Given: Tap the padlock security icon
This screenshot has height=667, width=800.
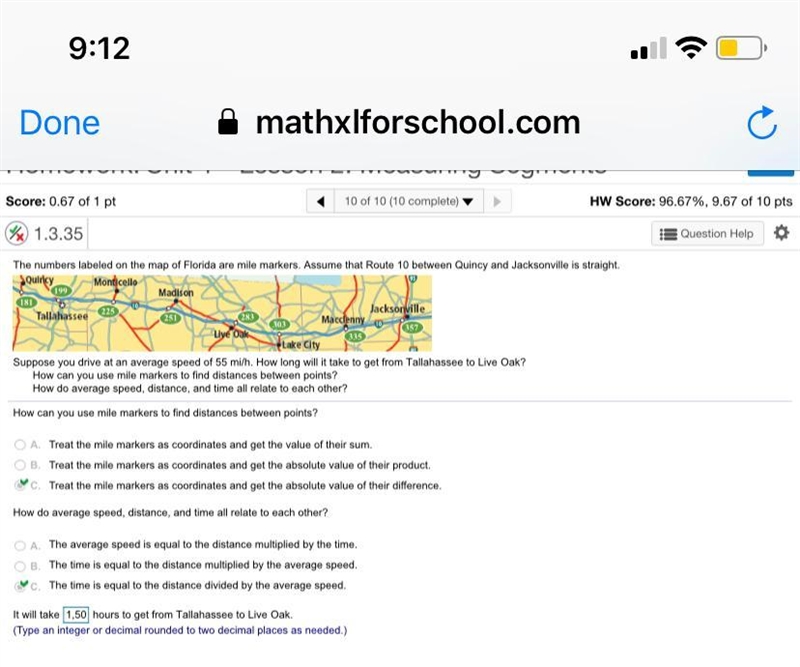Looking at the screenshot, I should 228,122.
